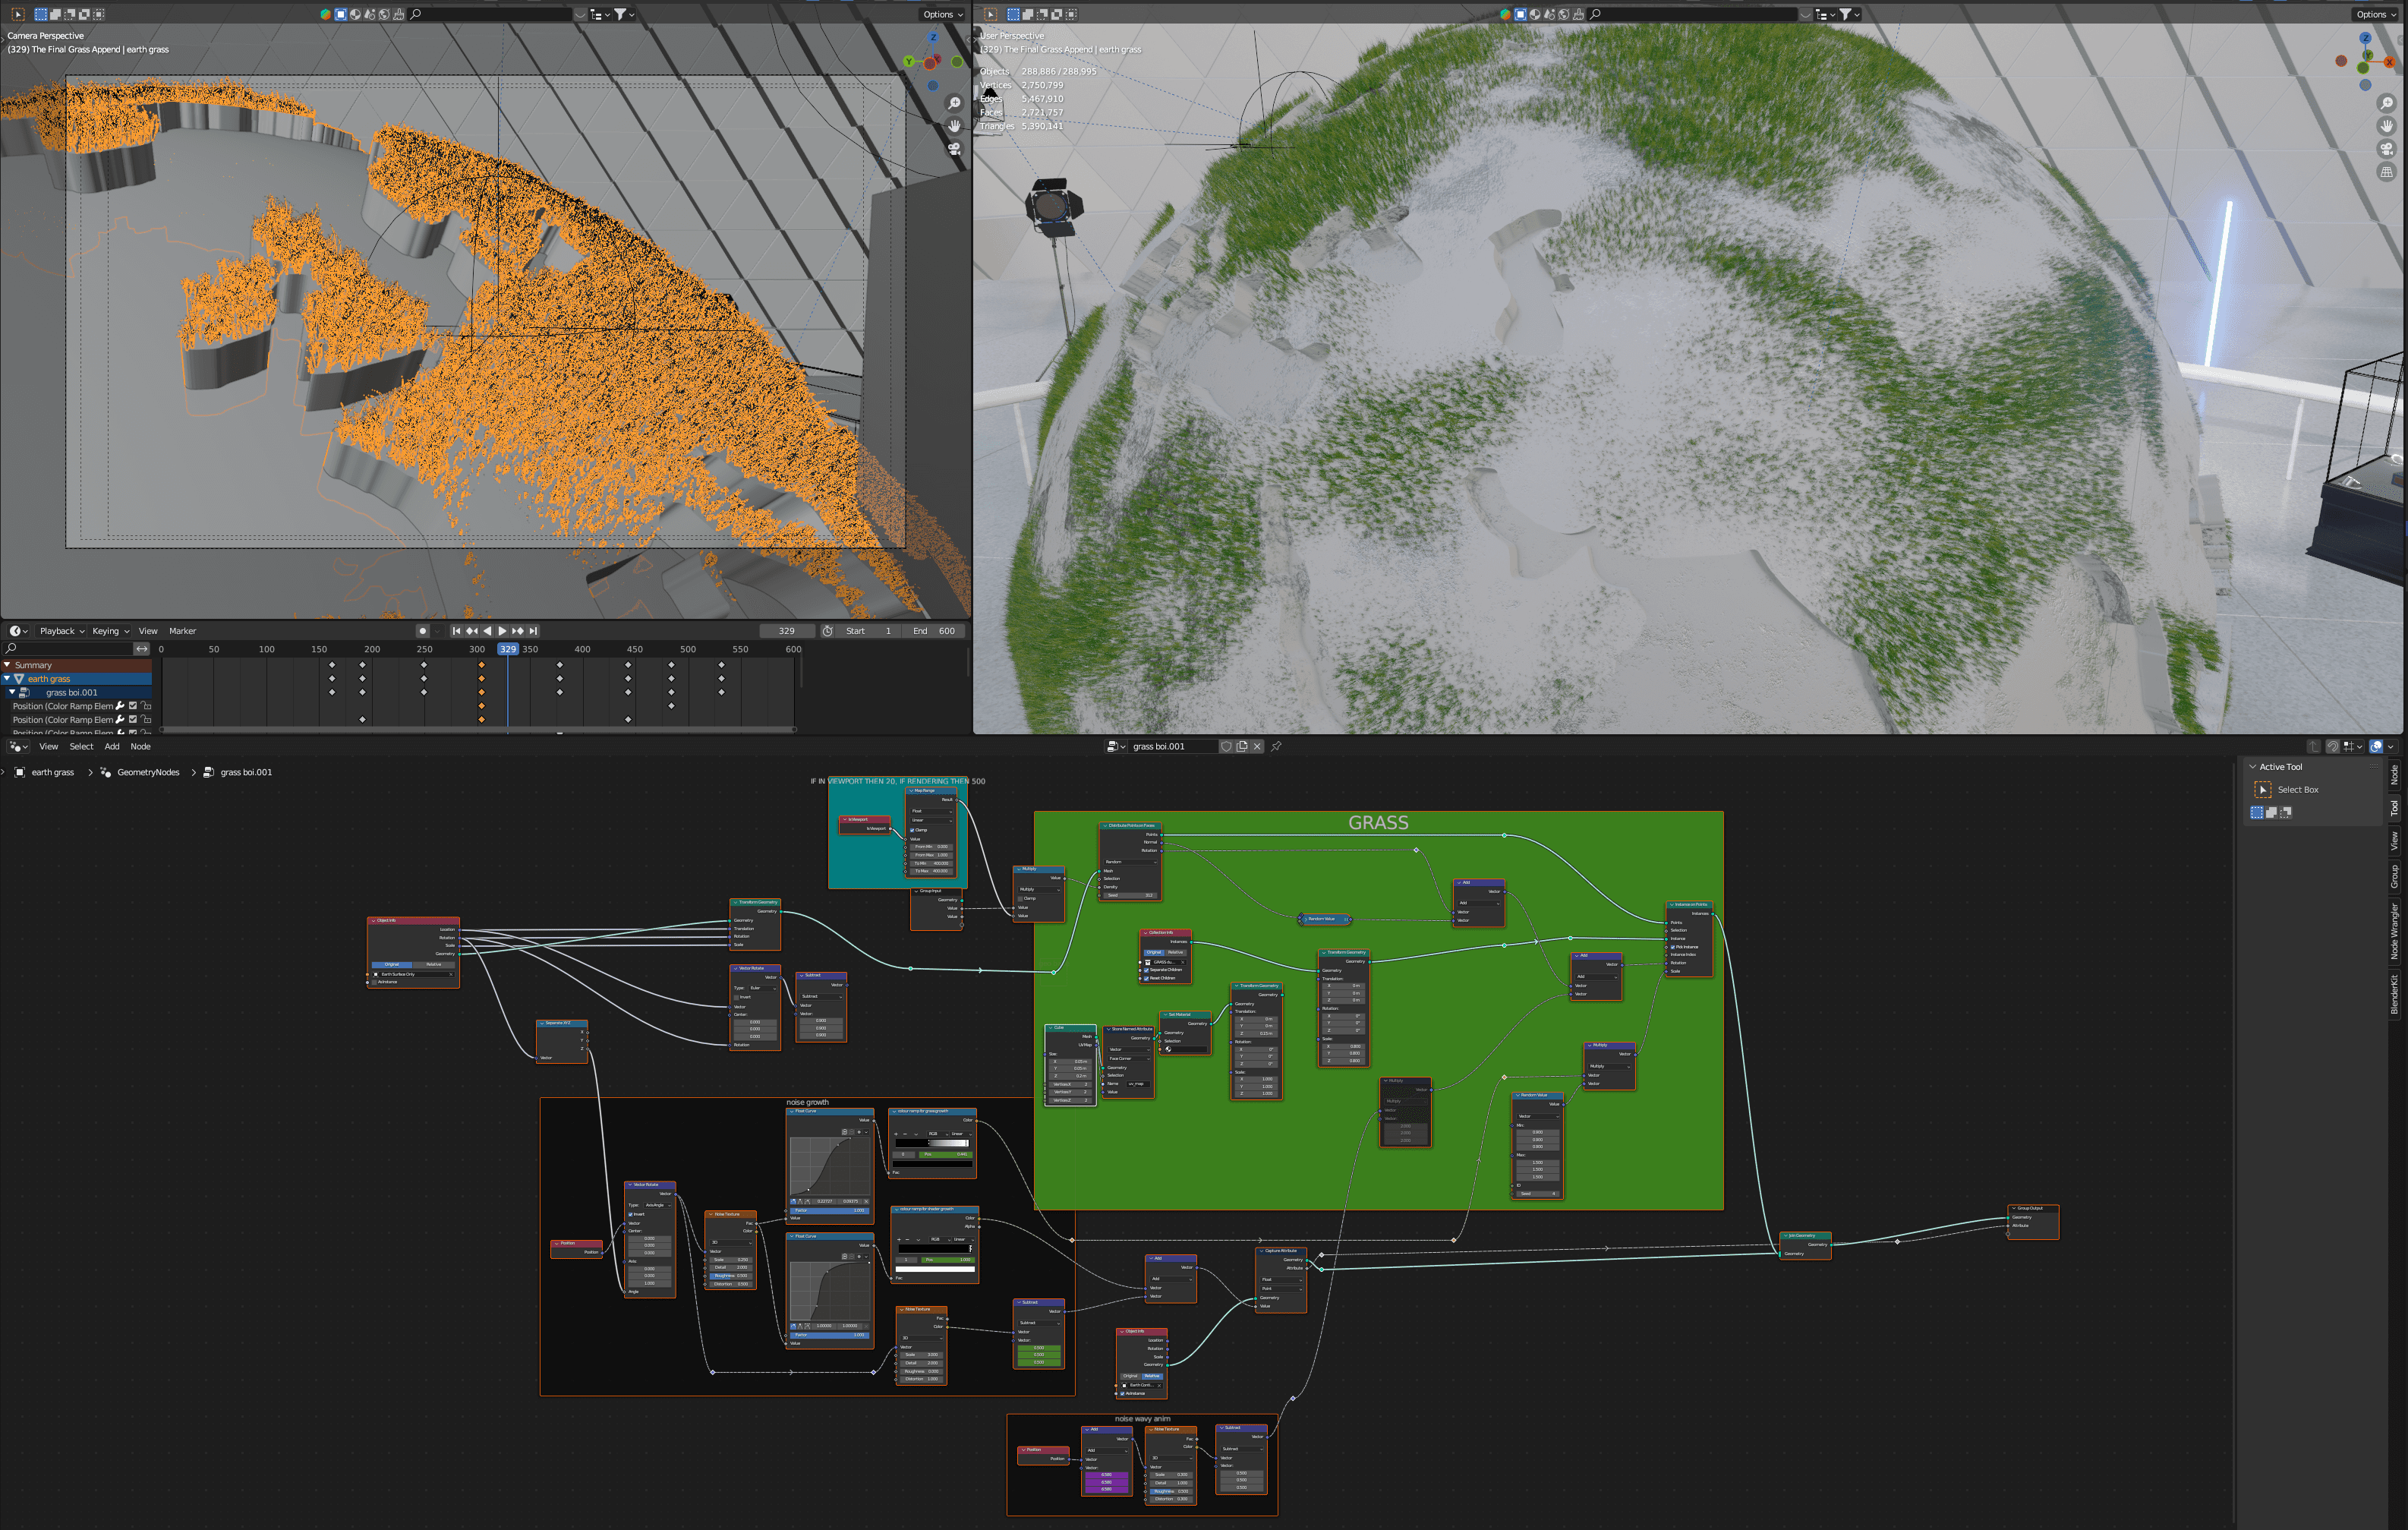Click the use preview range clock icon
The image size is (2408, 1530).
pyautogui.click(x=827, y=631)
